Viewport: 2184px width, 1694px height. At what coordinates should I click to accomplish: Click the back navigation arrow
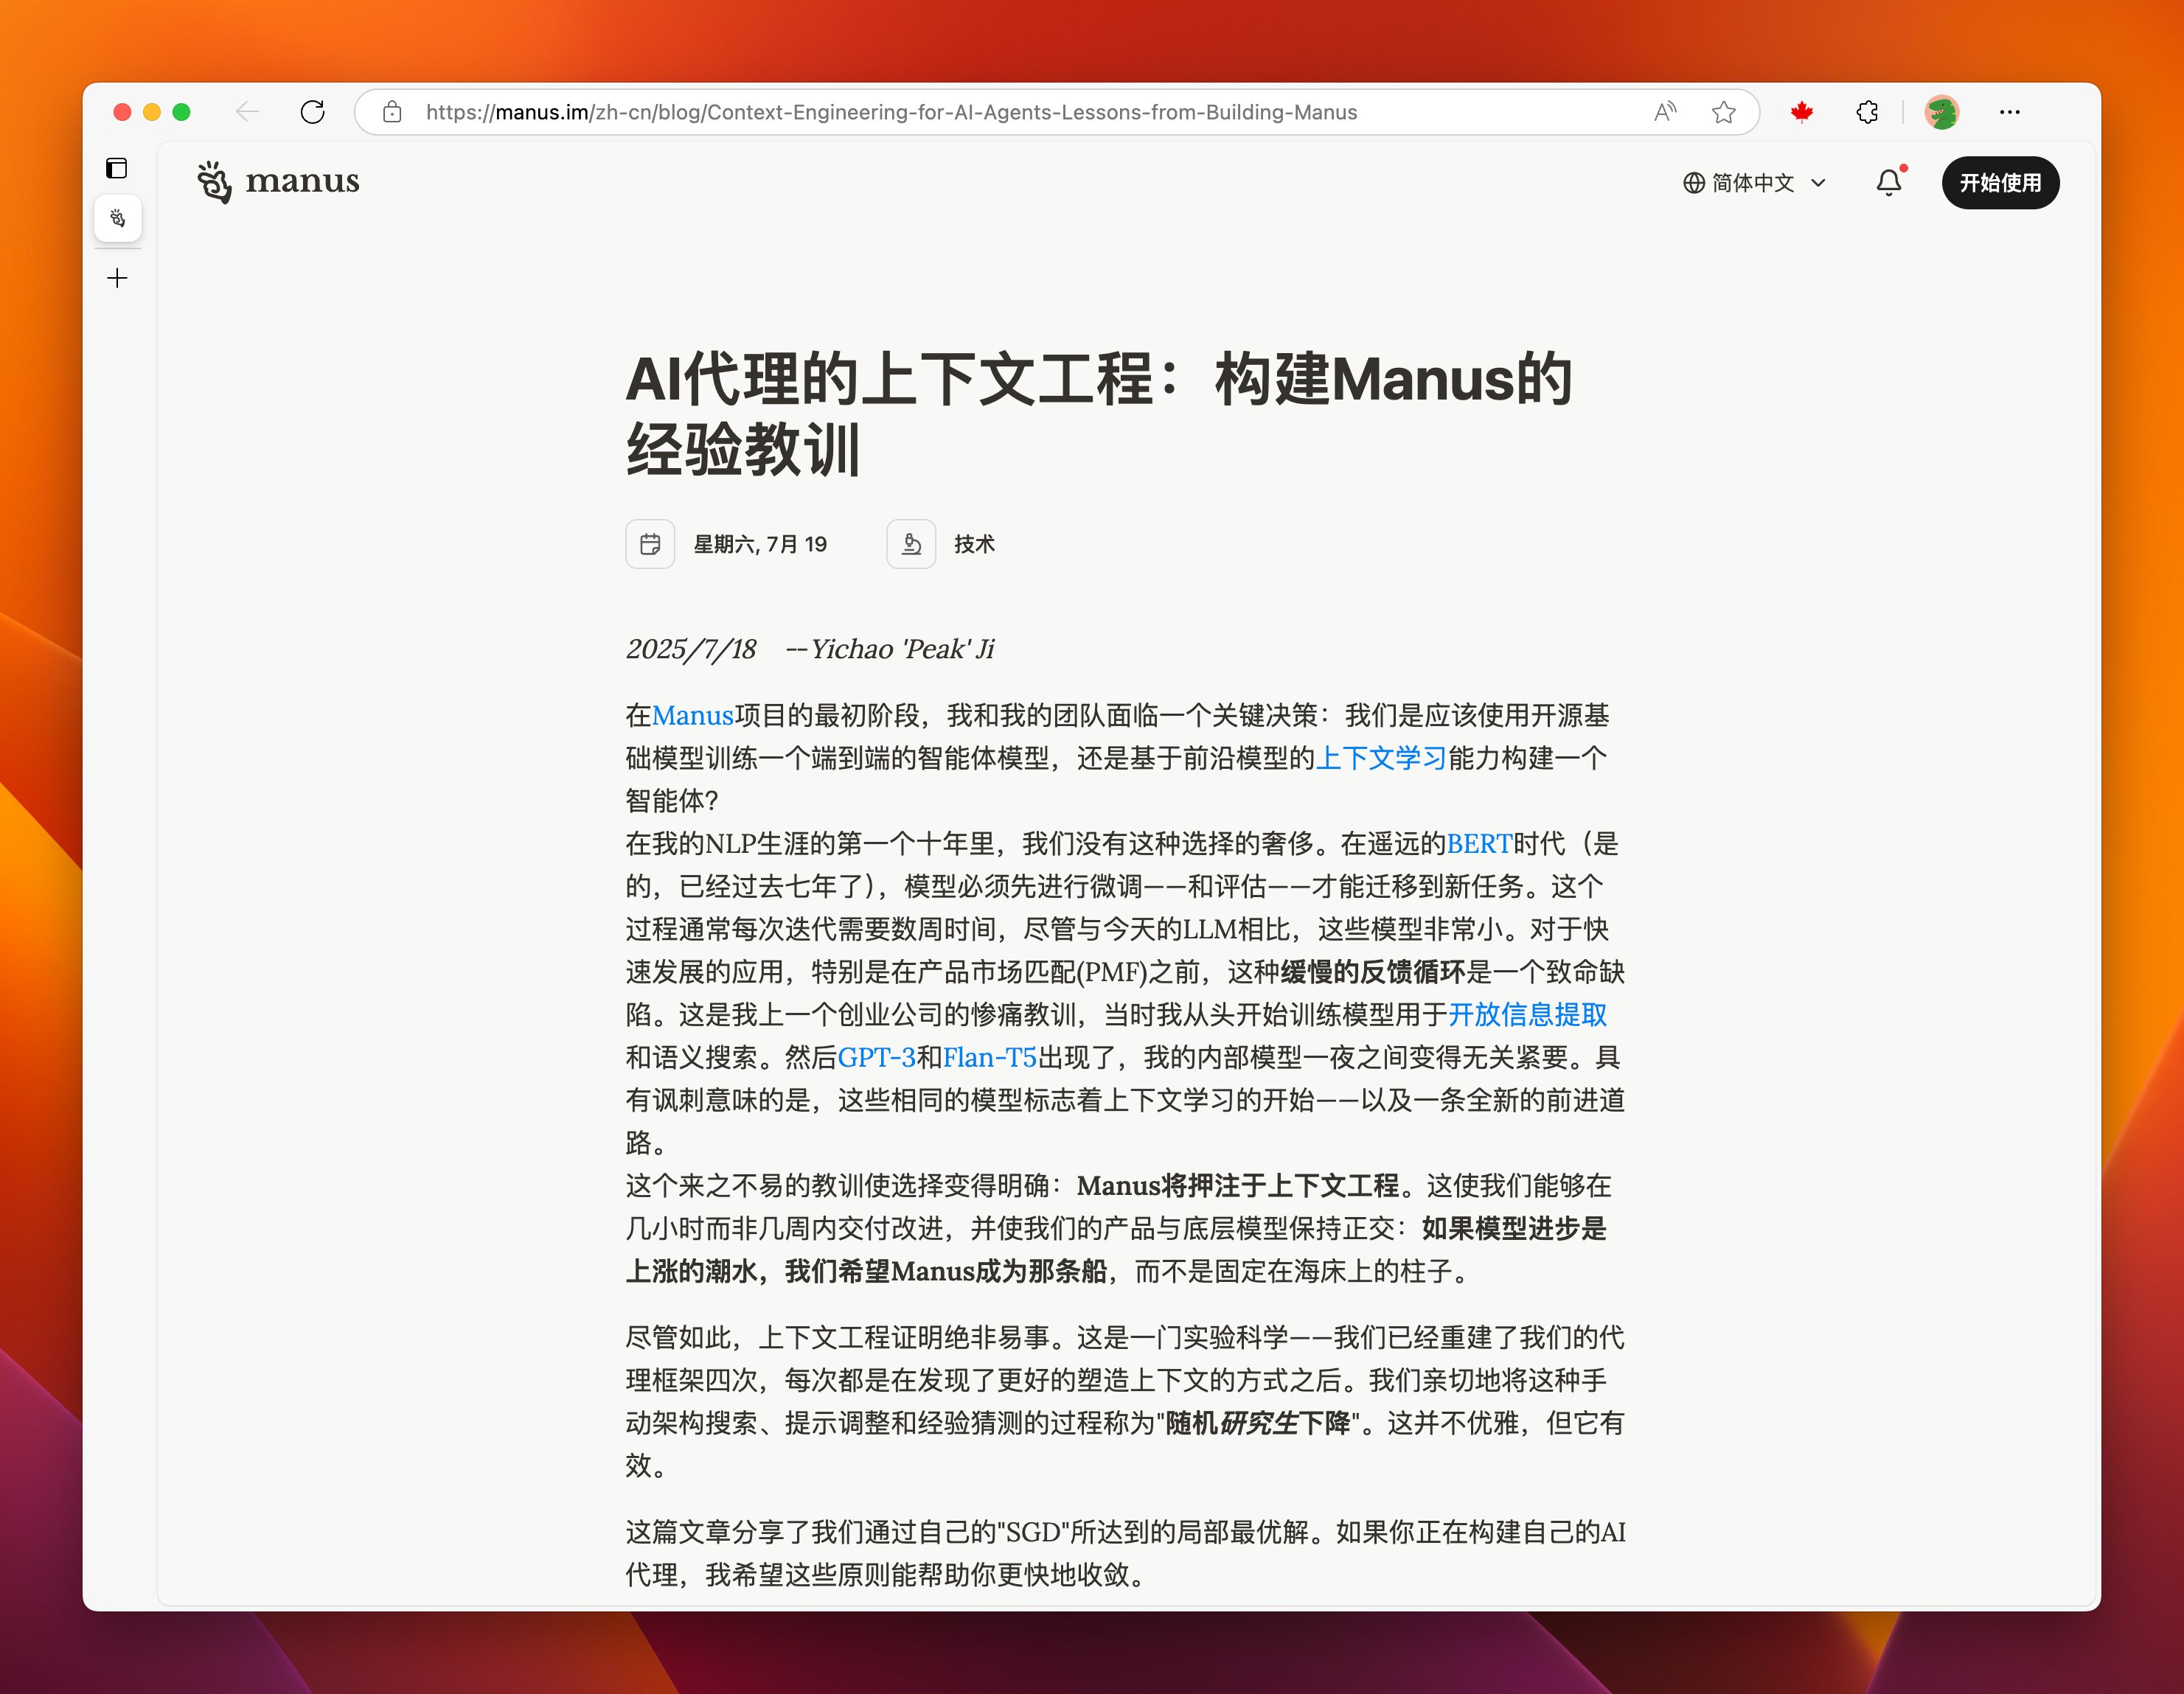pyautogui.click(x=247, y=112)
